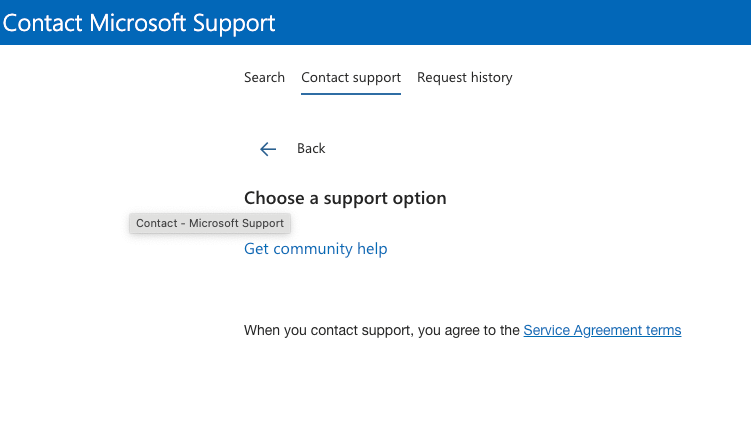The height and width of the screenshot is (427, 751).
Task: Click the left-pointing back arrow icon
Action: (267, 149)
